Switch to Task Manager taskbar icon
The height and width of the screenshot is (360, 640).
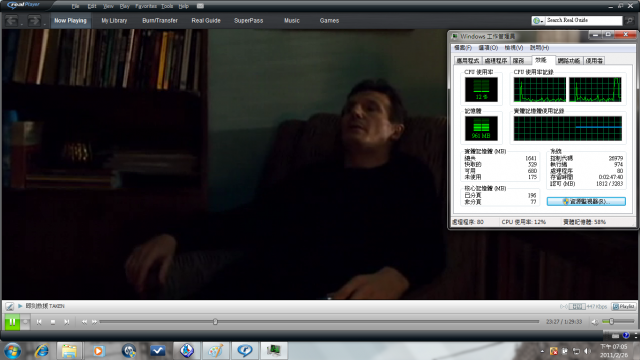tap(274, 351)
